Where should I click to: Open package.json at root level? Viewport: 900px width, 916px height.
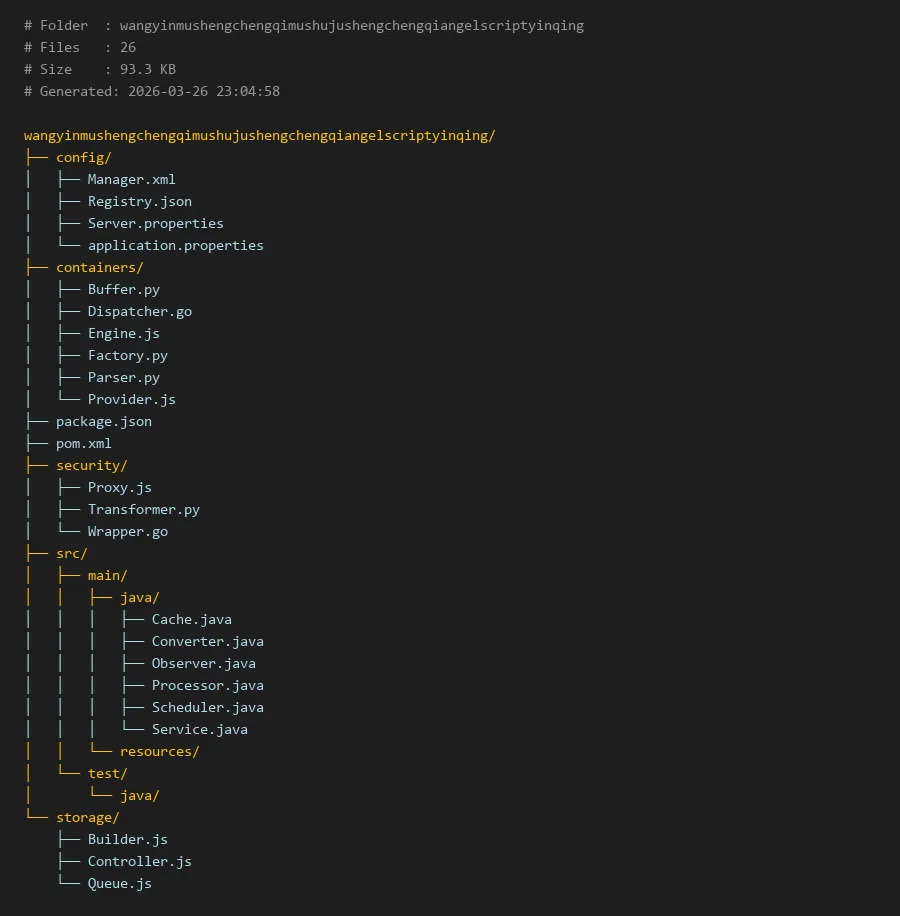click(103, 421)
